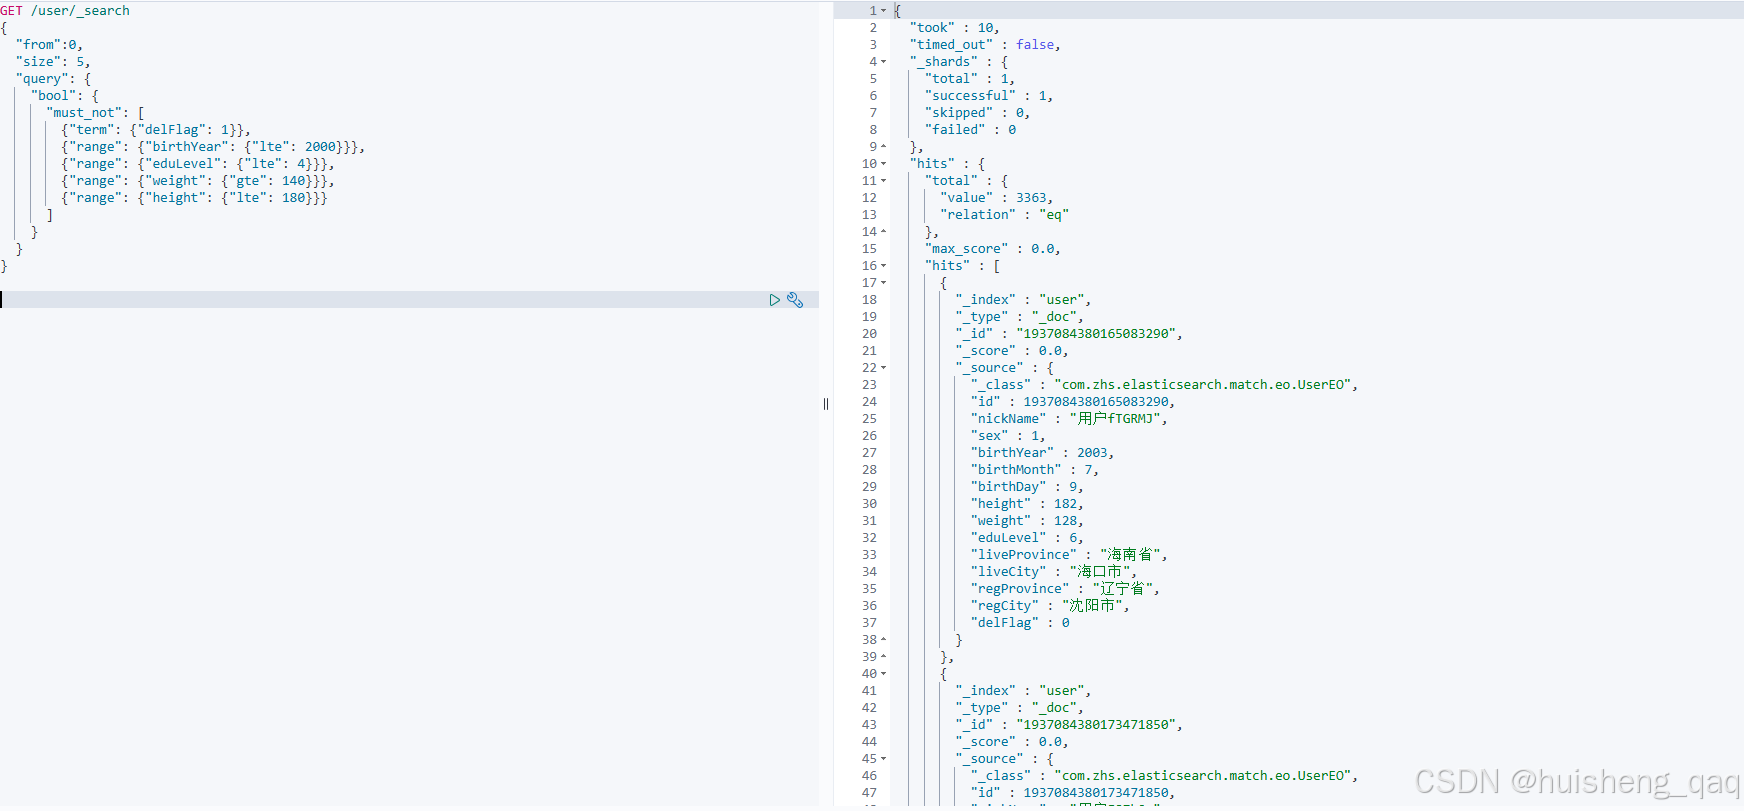The width and height of the screenshot is (1744, 811).
Task: Click the "successful" : 1 line
Action: pyautogui.click(x=989, y=96)
